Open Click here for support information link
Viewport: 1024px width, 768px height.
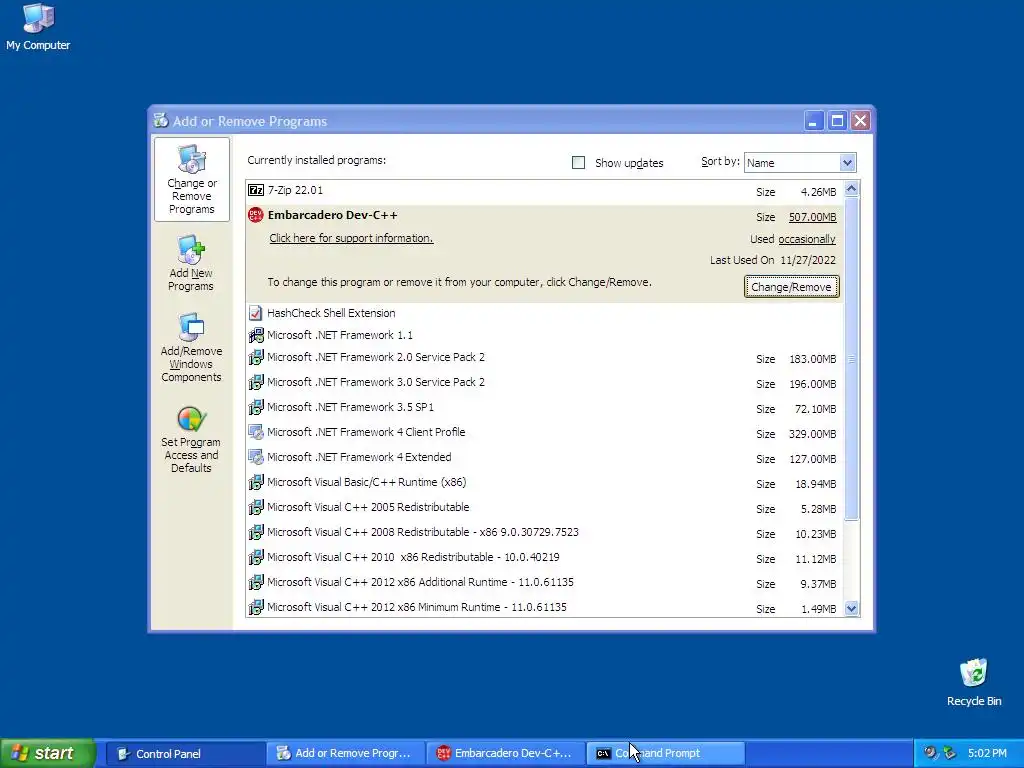351,238
